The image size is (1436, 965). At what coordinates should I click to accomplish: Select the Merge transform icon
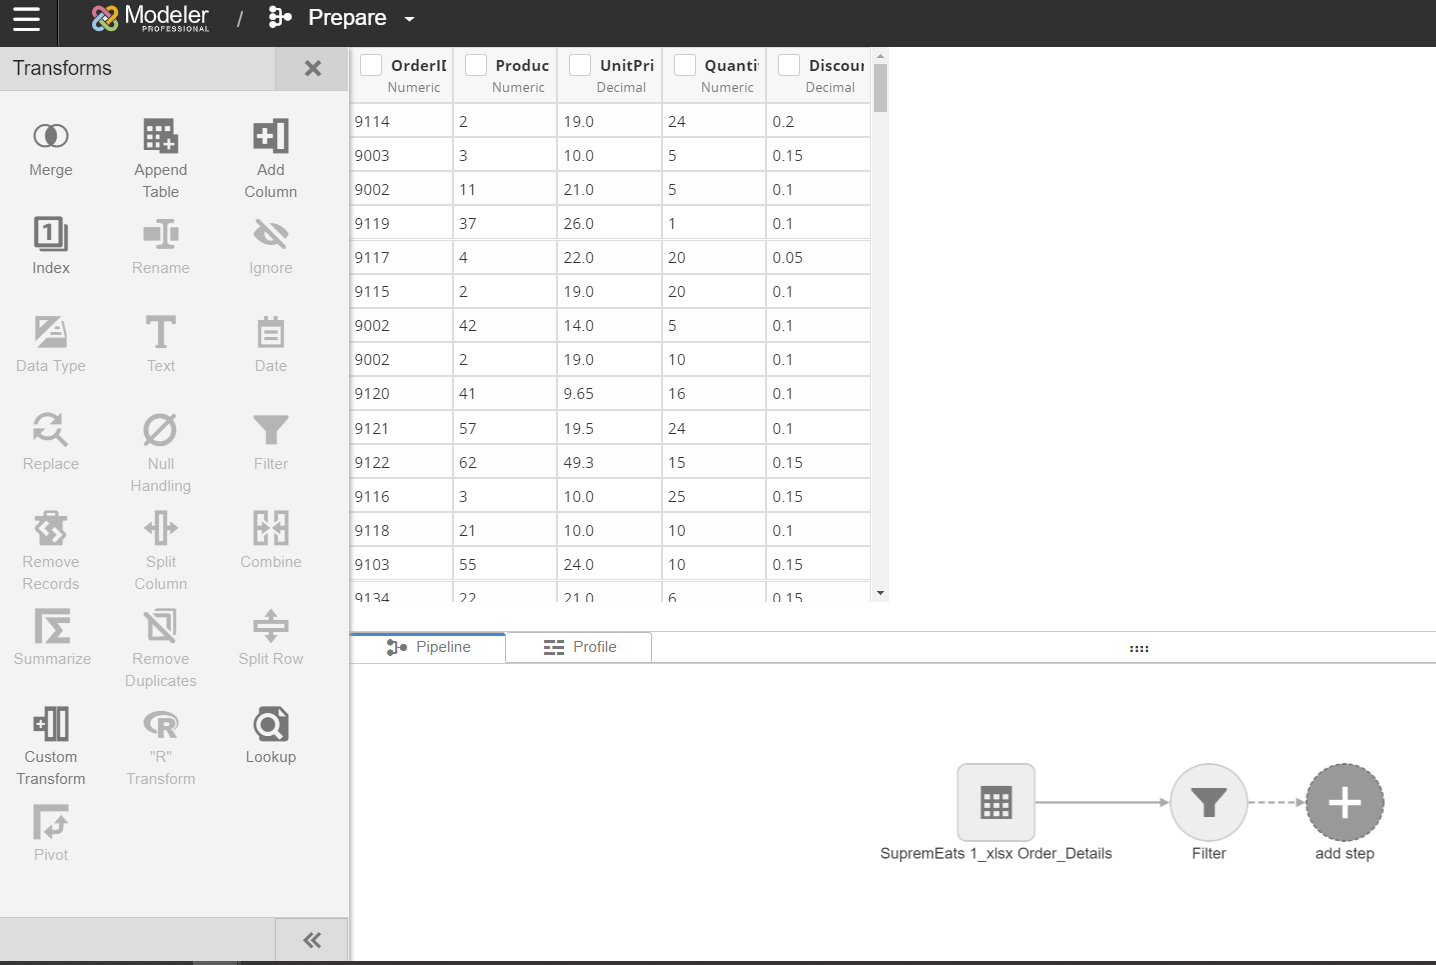(x=51, y=136)
